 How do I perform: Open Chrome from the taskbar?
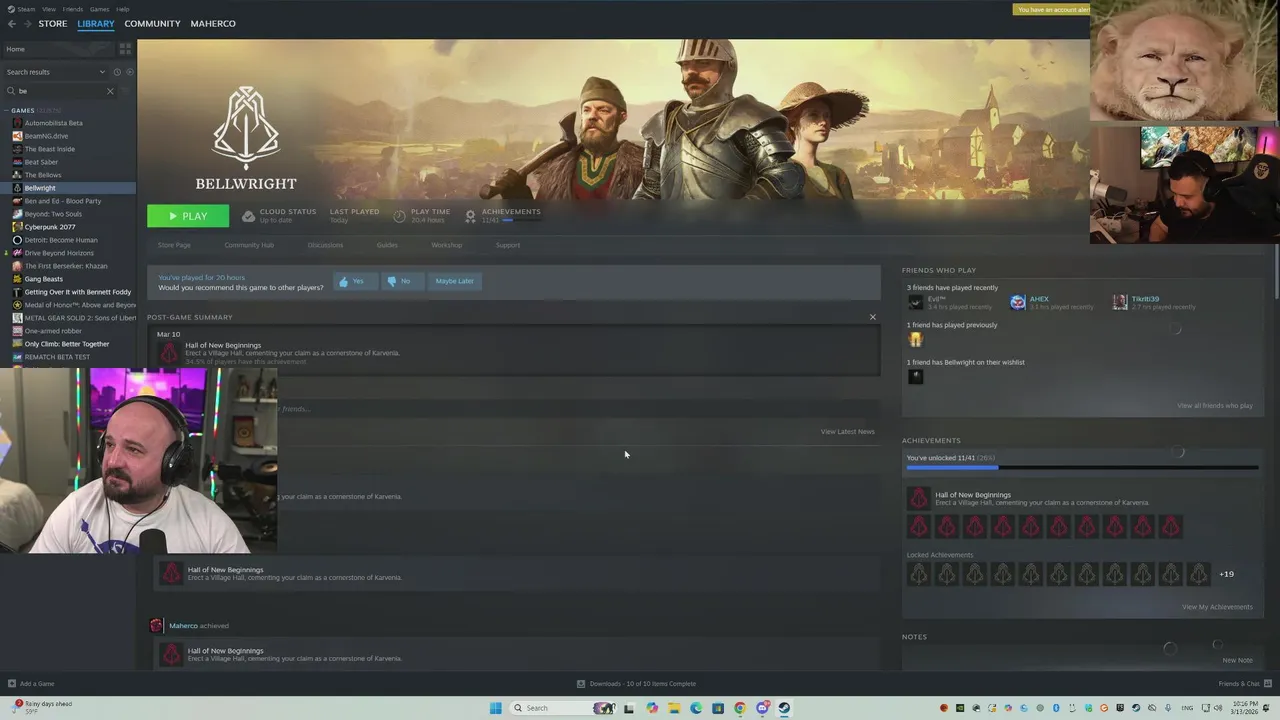coord(740,708)
